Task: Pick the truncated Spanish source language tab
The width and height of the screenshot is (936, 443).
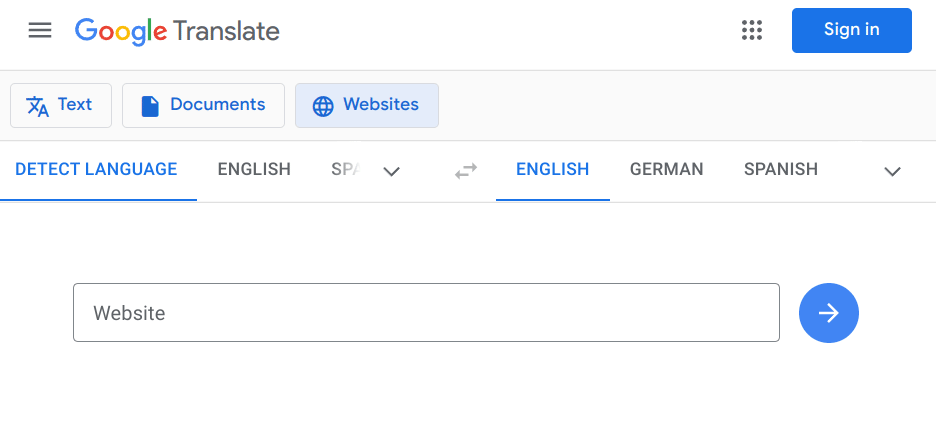Action: [x=345, y=169]
